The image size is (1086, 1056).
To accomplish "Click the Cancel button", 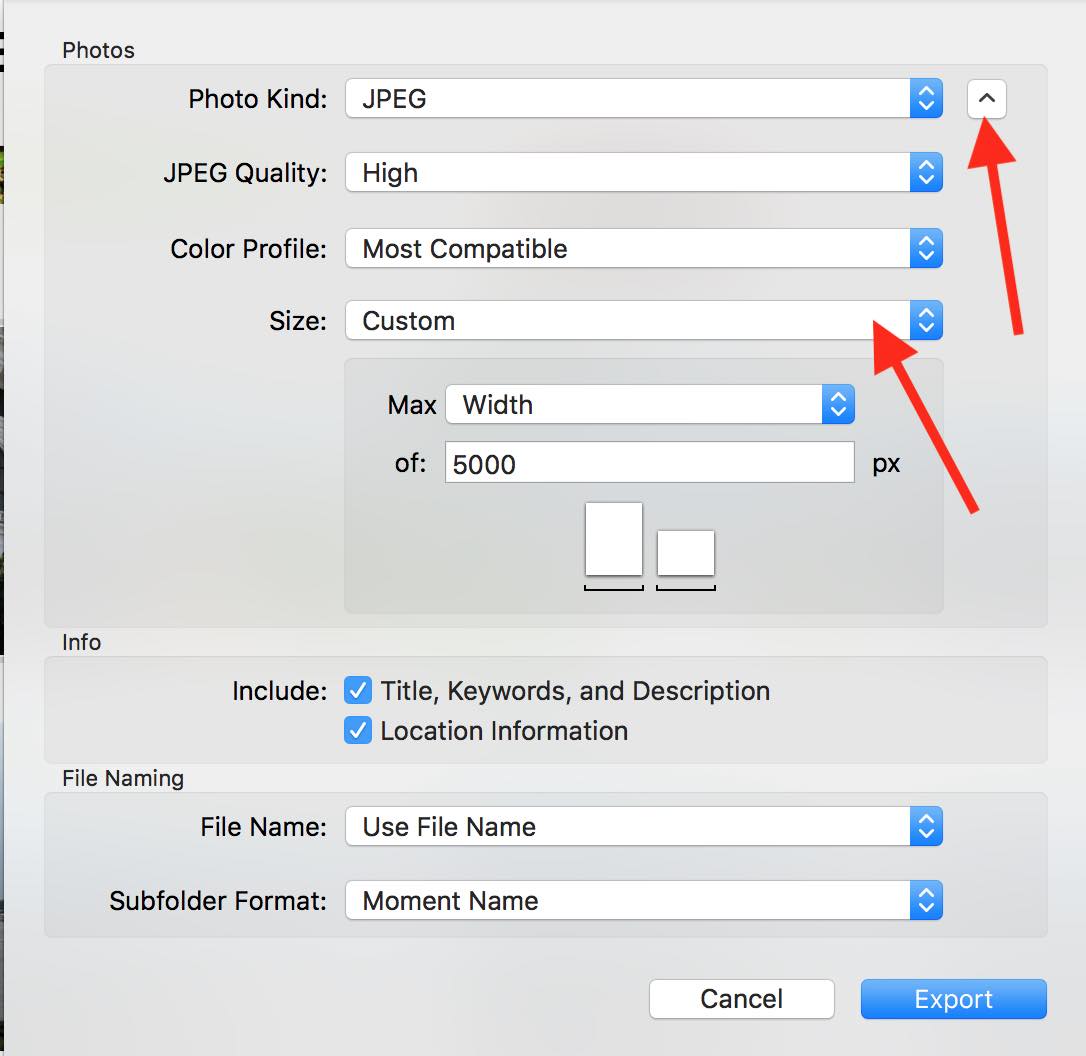I will click(741, 999).
